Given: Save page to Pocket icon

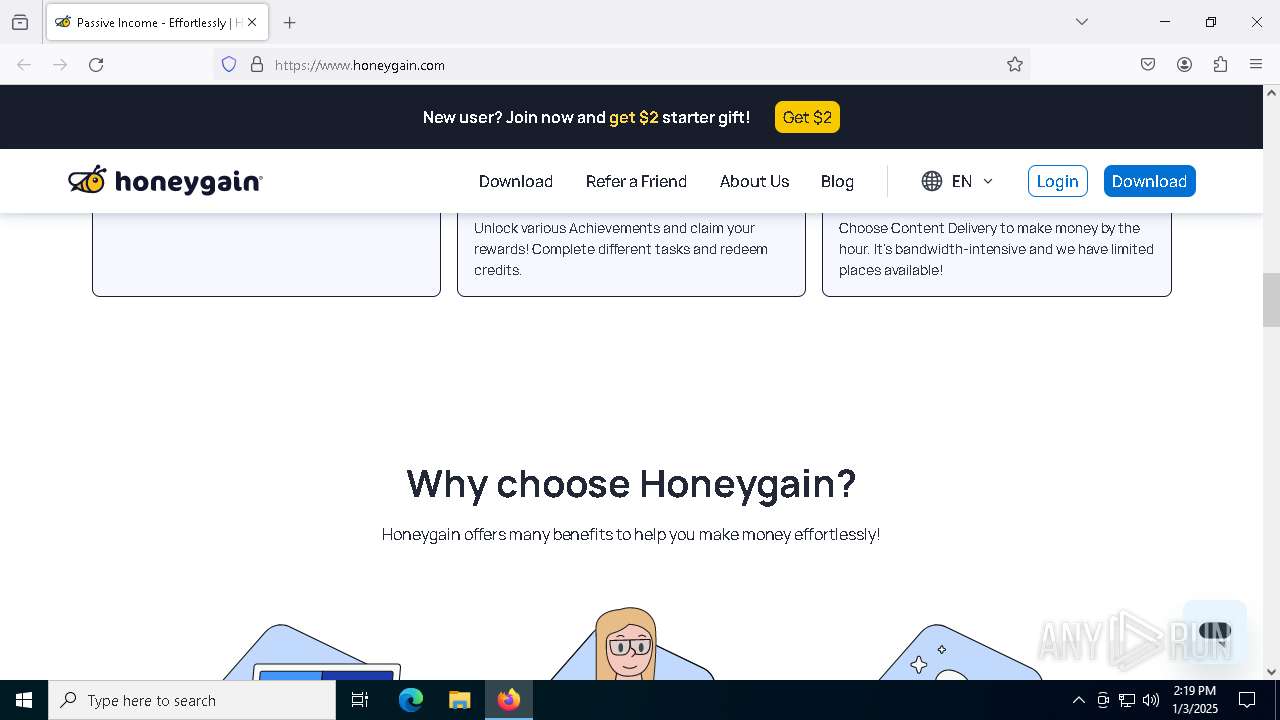Looking at the screenshot, I should (x=1148, y=65).
